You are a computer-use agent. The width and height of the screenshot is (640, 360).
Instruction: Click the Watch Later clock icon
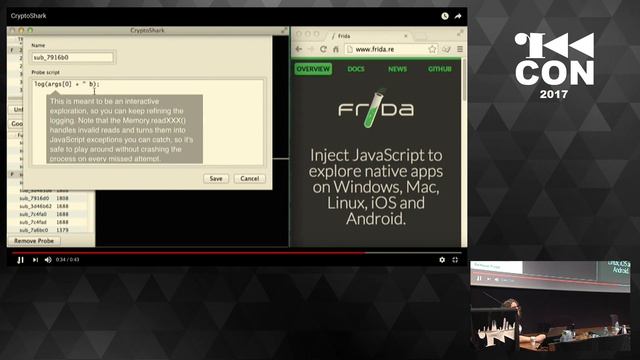(x=445, y=16)
